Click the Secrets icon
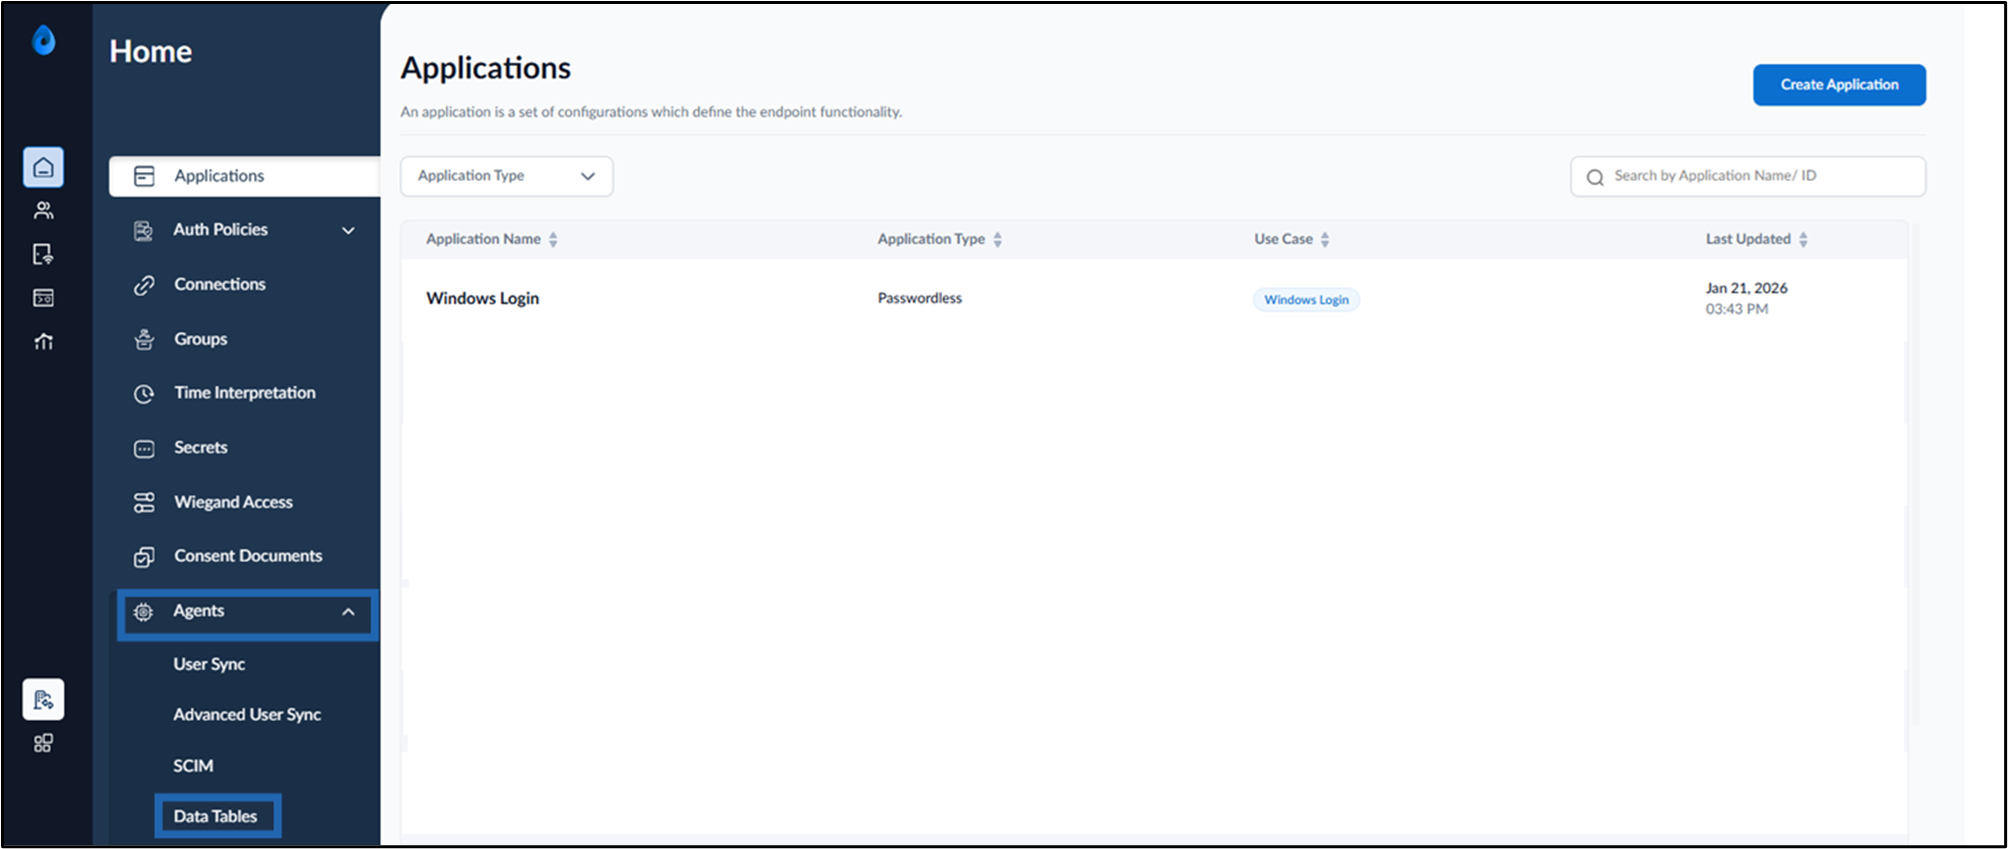 click(x=144, y=449)
